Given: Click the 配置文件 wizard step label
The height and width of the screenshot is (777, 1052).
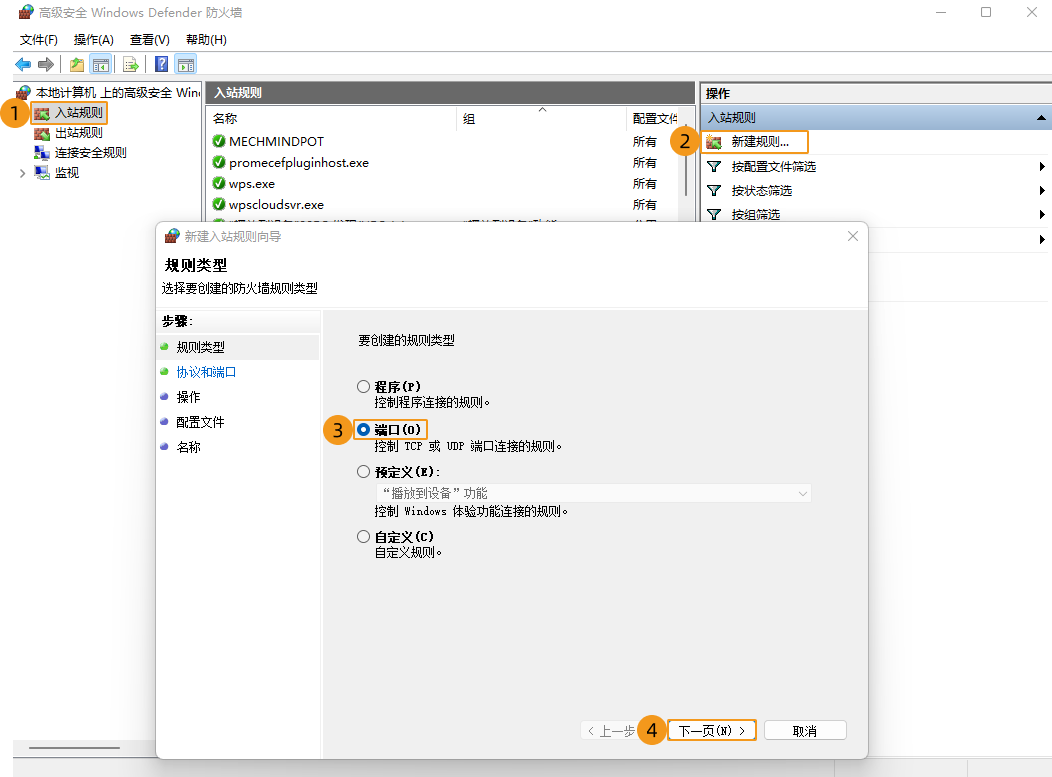Looking at the screenshot, I should click(x=201, y=422).
